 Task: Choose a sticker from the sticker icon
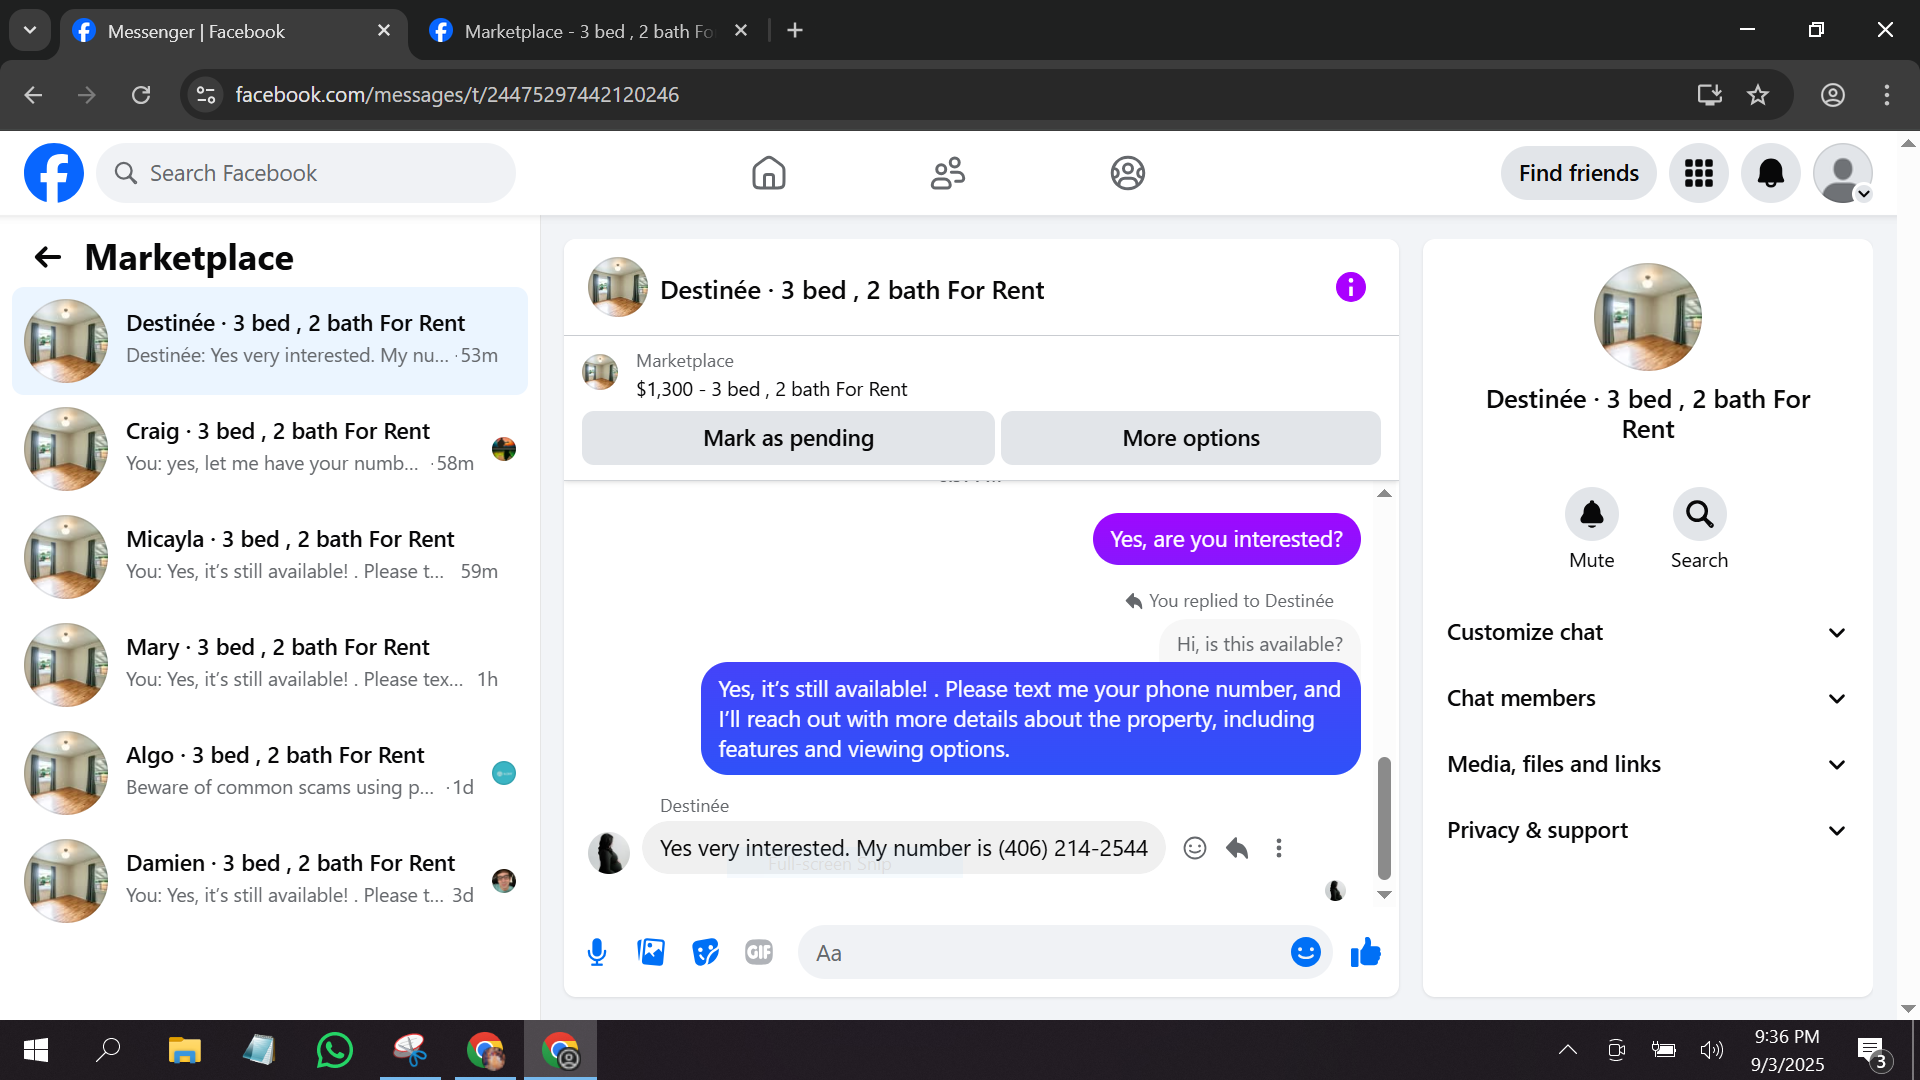coord(706,952)
